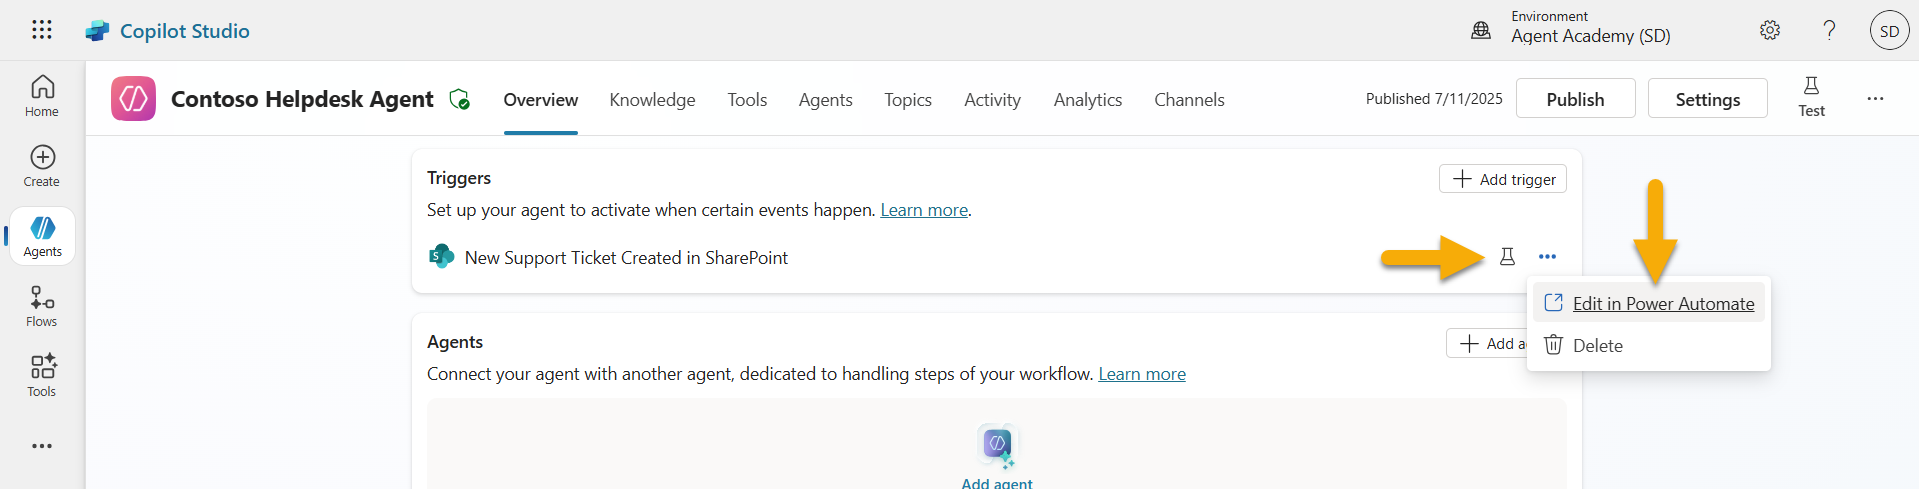This screenshot has height=489, width=1919.
Task: Select Edit in Power Automate
Action: [1663, 304]
